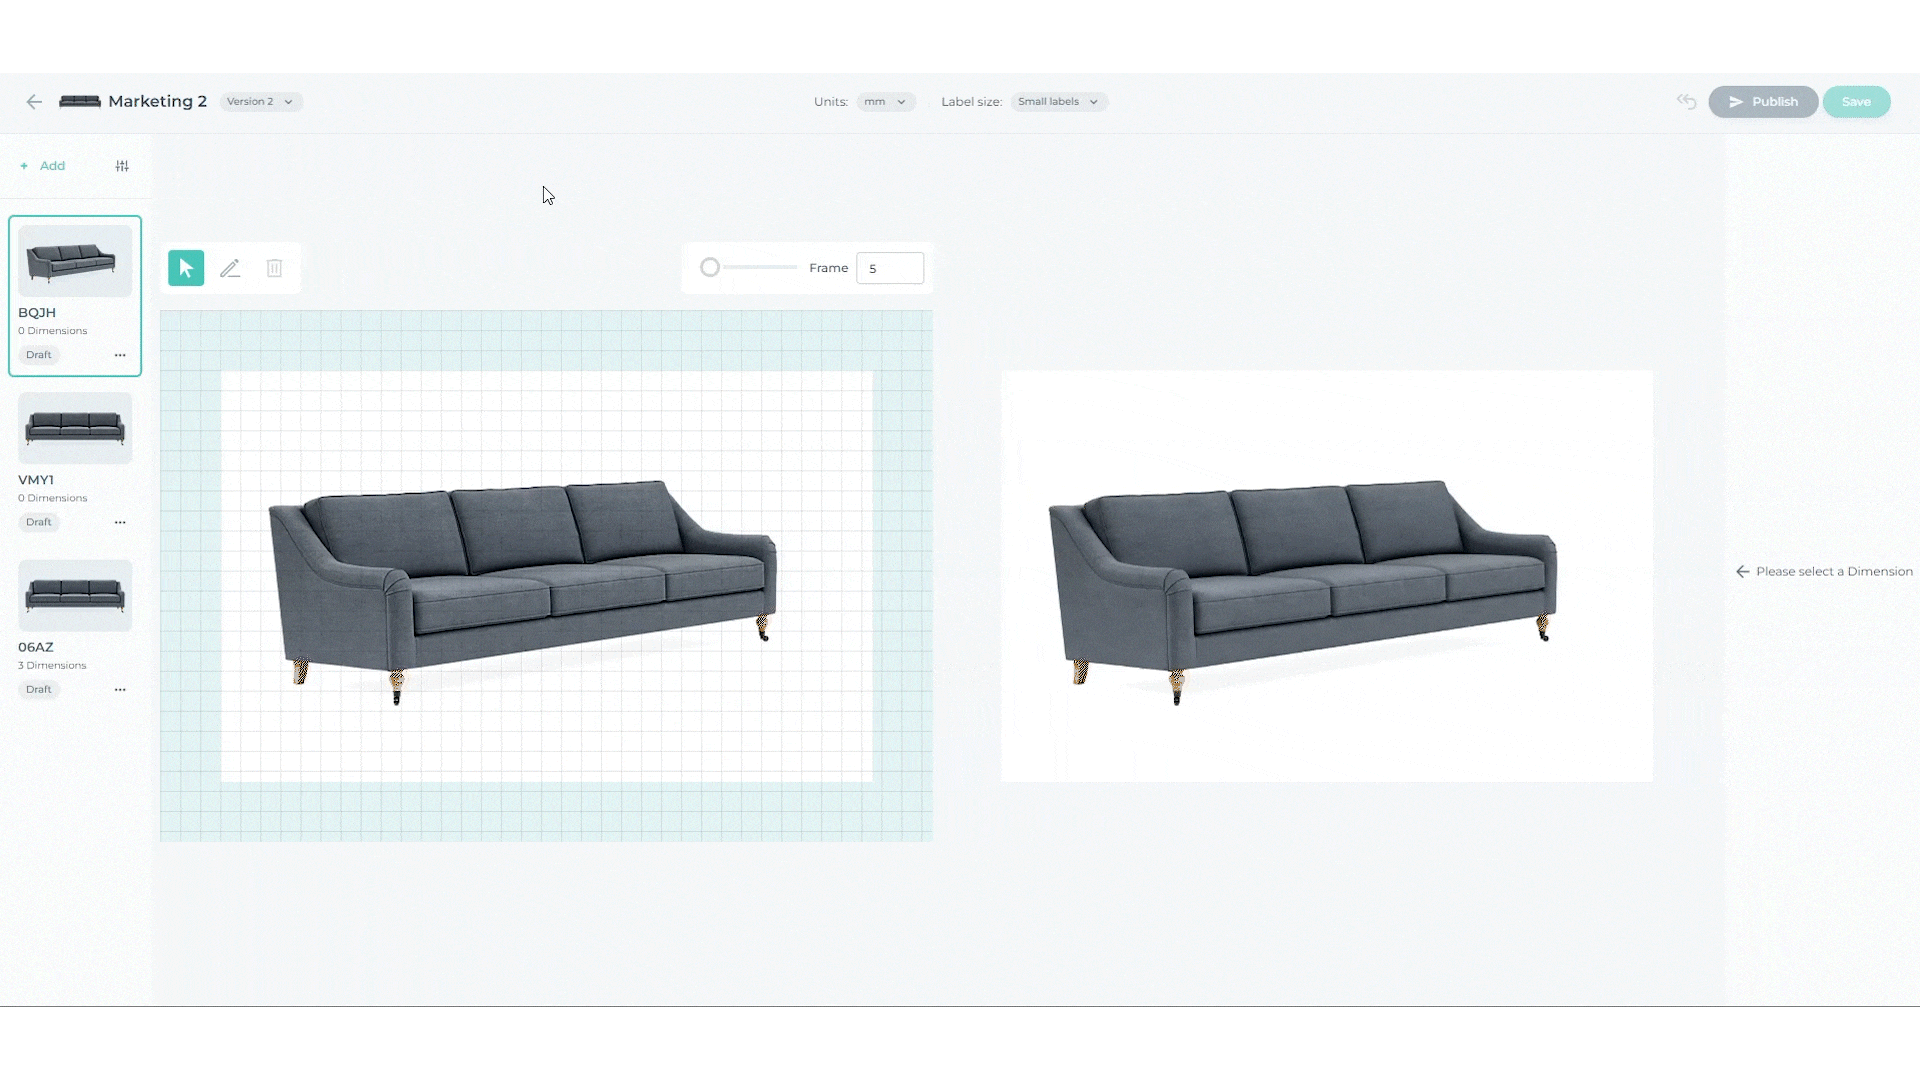Open the BQJH item three-dot menu

(120, 355)
